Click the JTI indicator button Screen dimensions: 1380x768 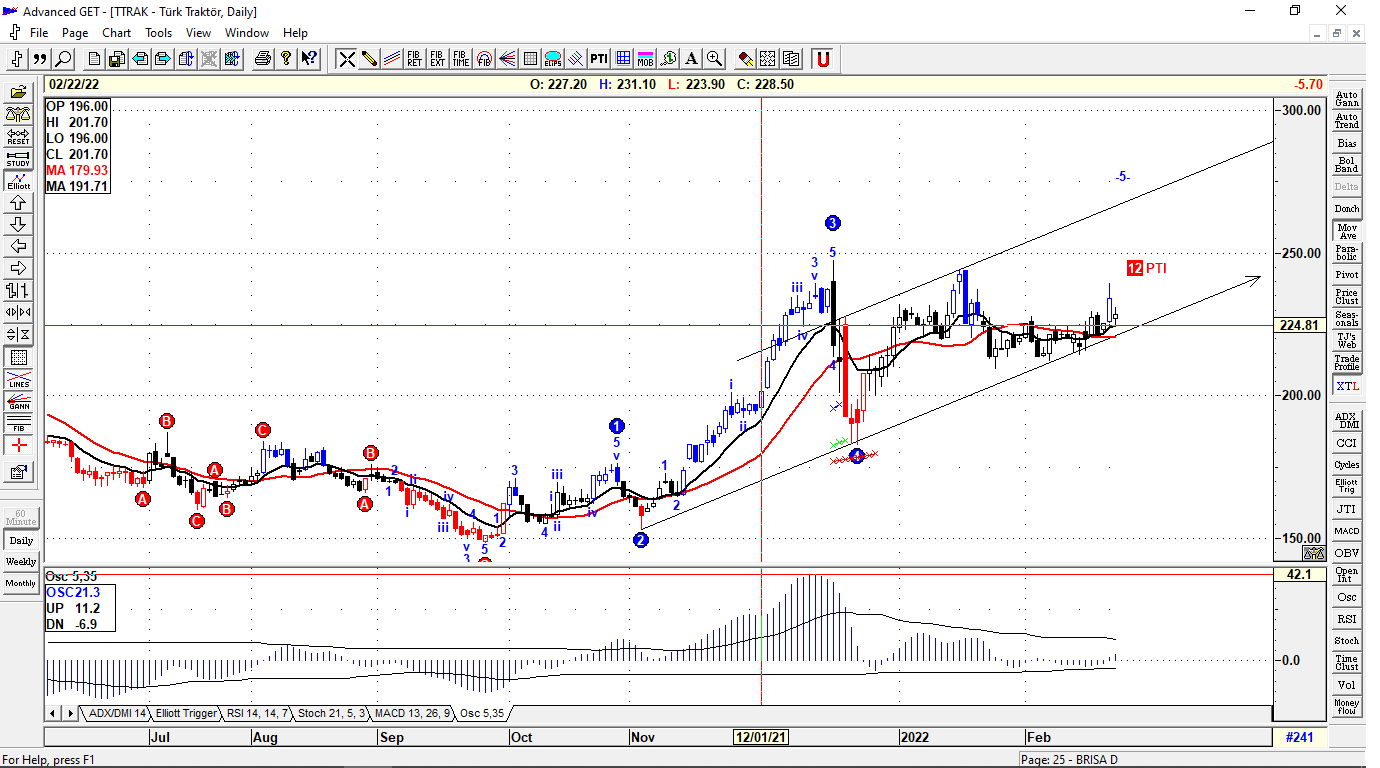coord(1347,509)
